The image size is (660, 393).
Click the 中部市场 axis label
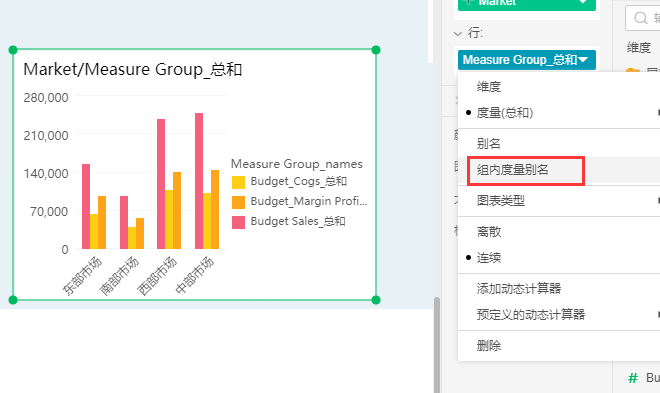click(195, 276)
